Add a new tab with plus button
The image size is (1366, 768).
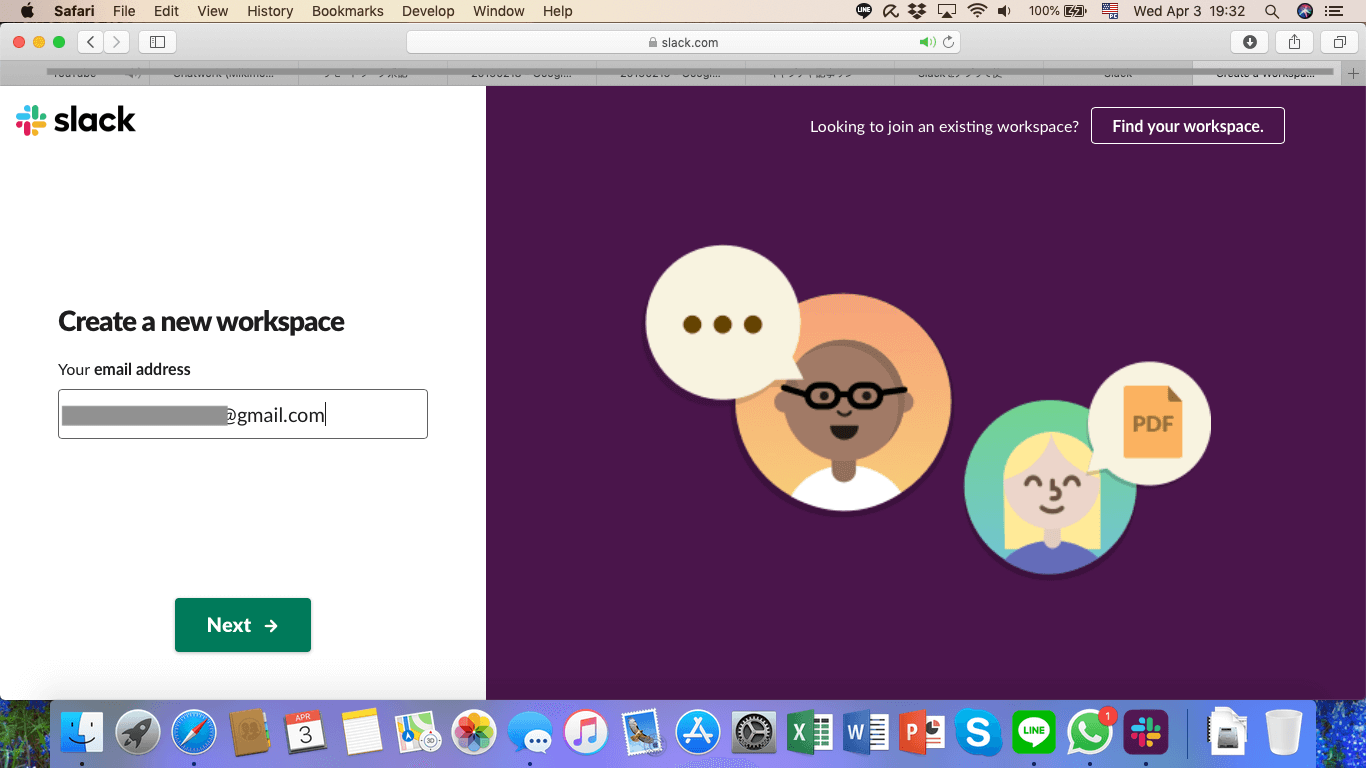(x=1354, y=73)
